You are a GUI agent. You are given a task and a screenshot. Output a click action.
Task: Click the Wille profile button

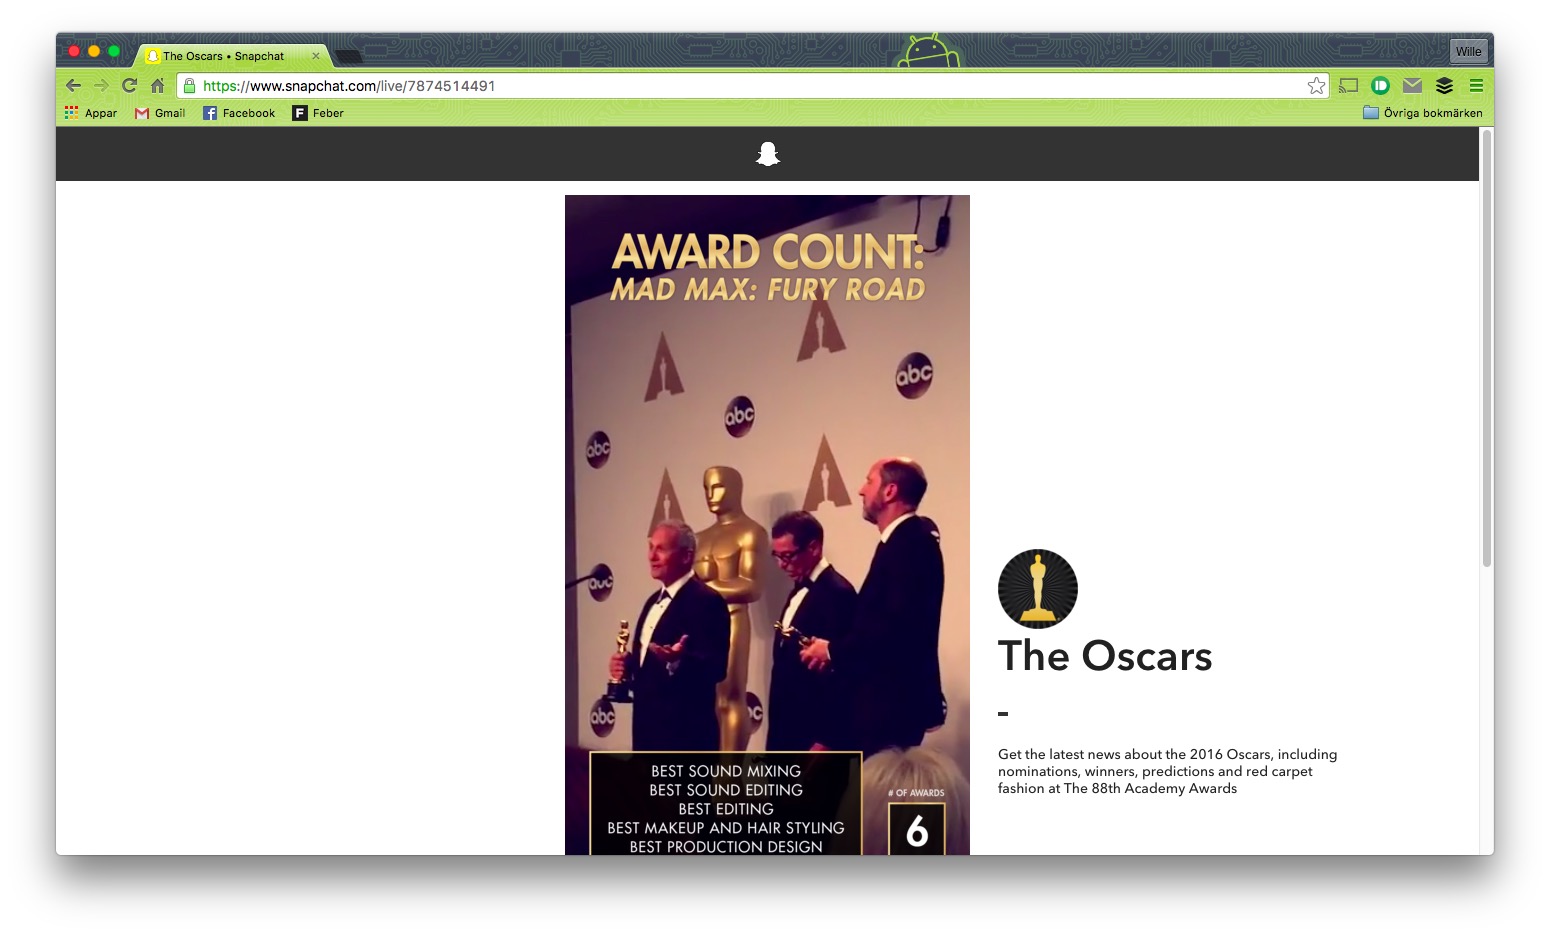[x=1468, y=52]
